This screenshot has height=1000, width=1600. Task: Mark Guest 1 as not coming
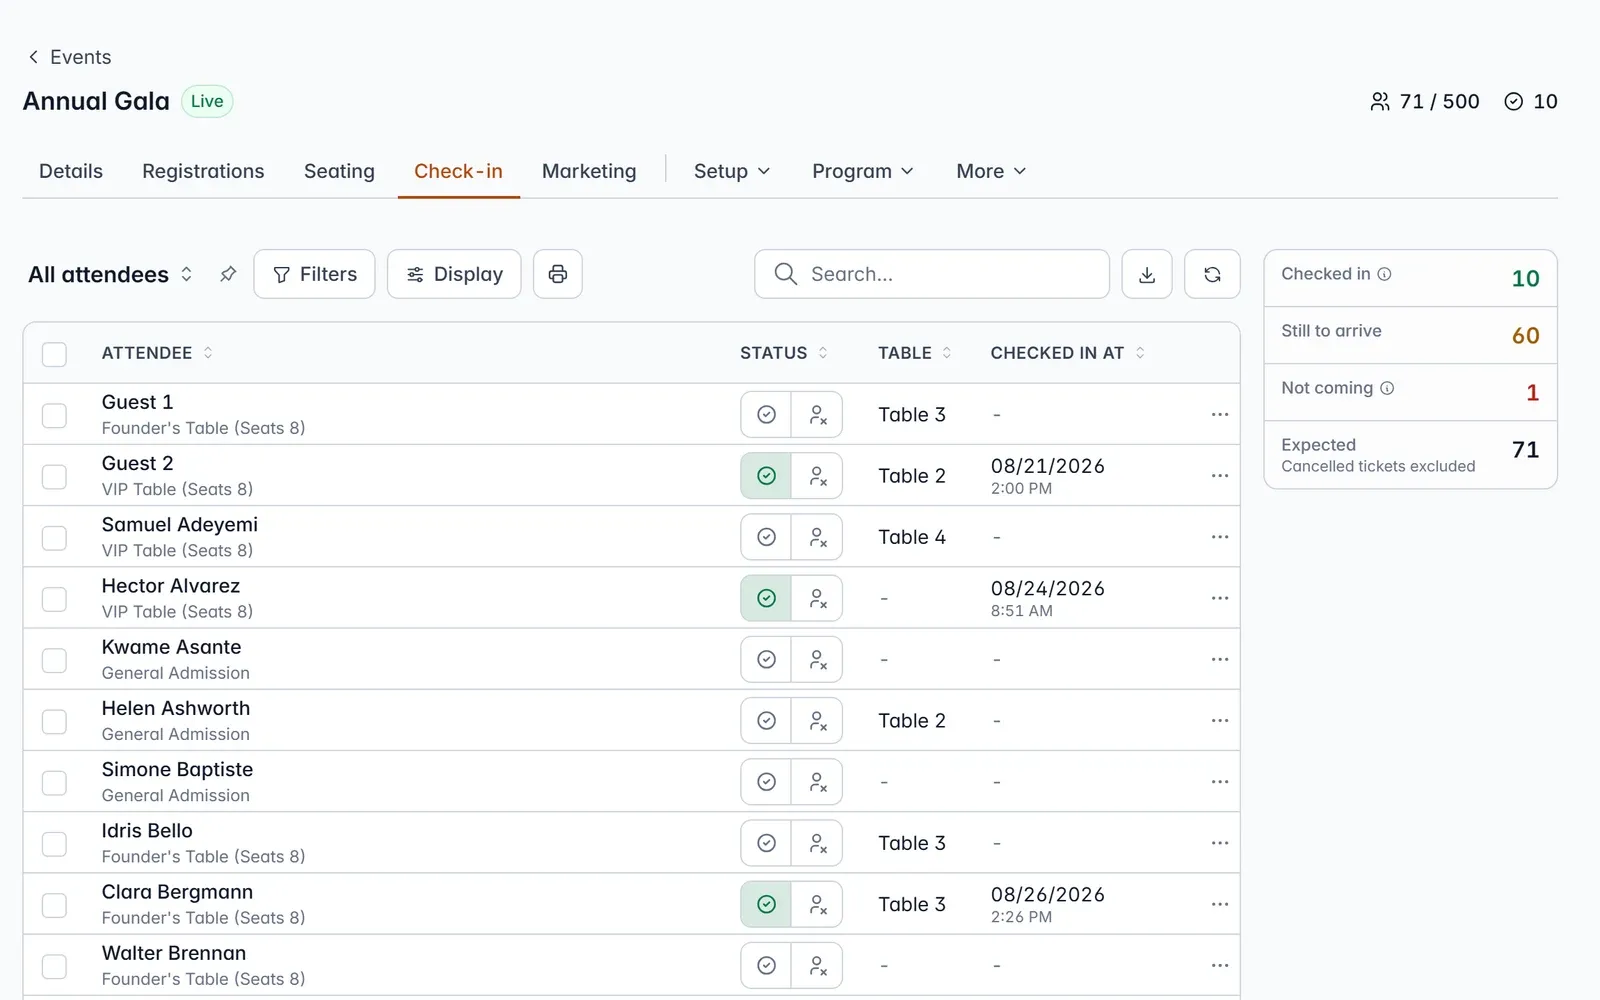pos(817,414)
